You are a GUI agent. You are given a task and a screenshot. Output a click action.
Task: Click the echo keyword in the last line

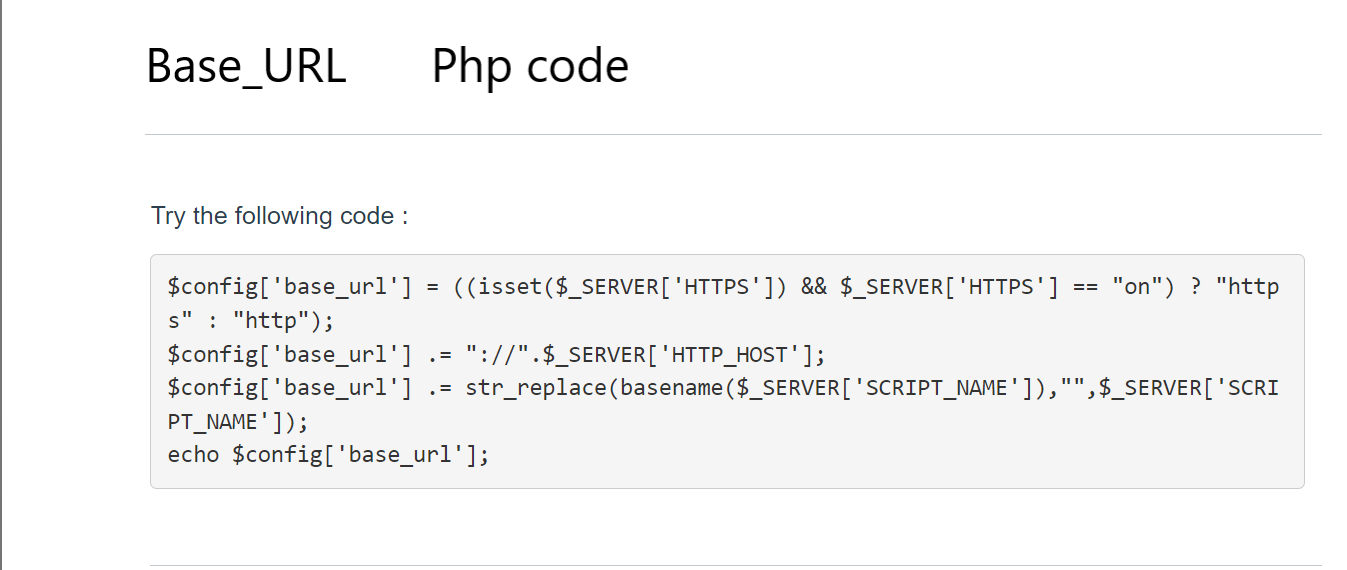click(194, 454)
